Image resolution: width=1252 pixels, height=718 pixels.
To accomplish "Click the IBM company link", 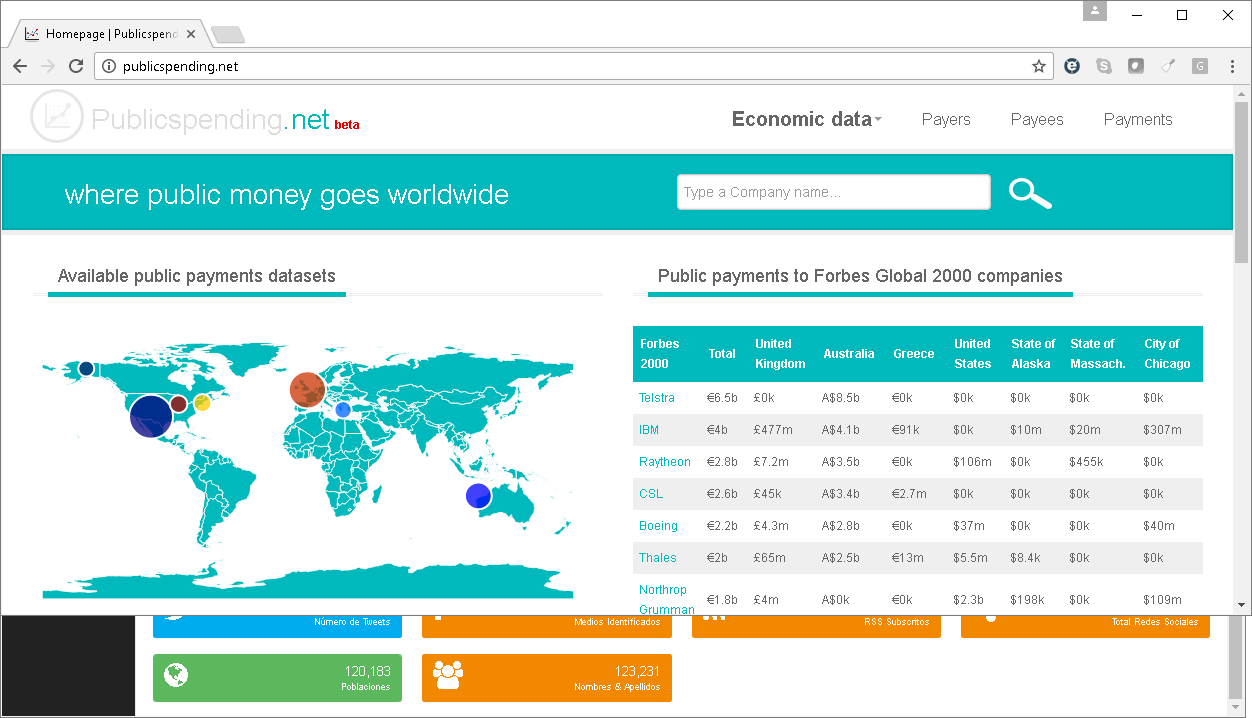I will 649,430.
